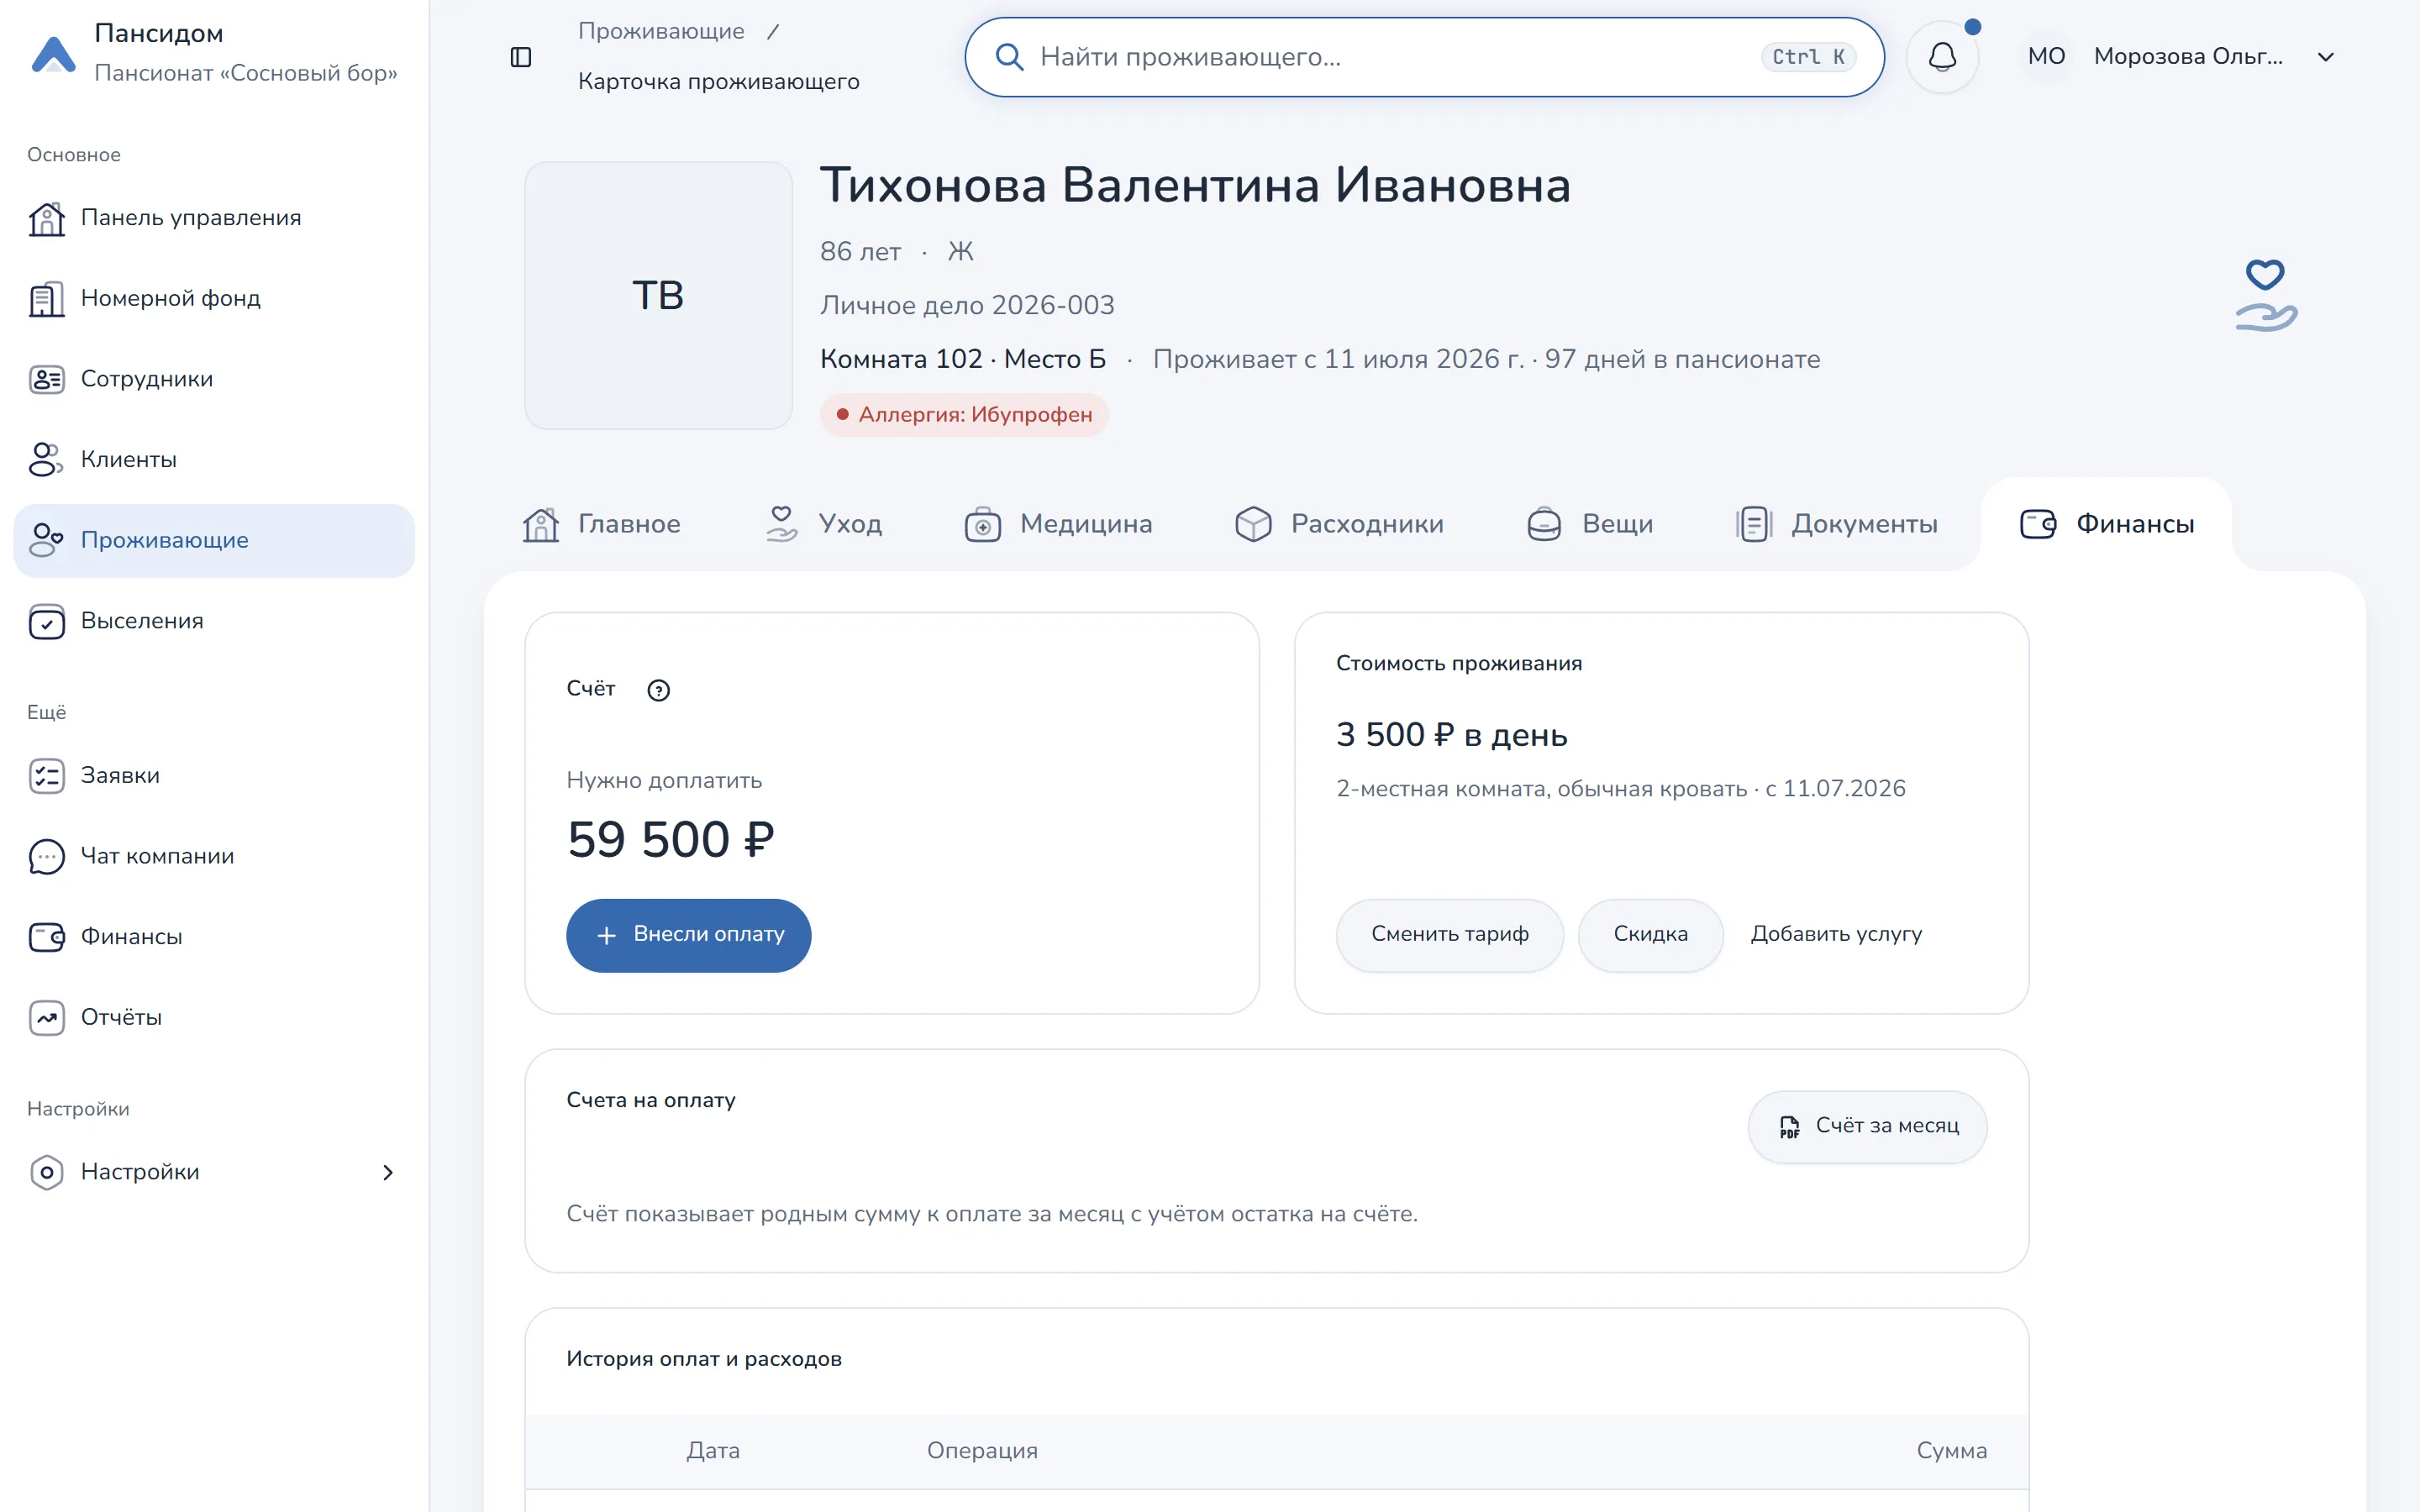Open the Медицина tab
This screenshot has height=1512, width=2420.
1058,524
